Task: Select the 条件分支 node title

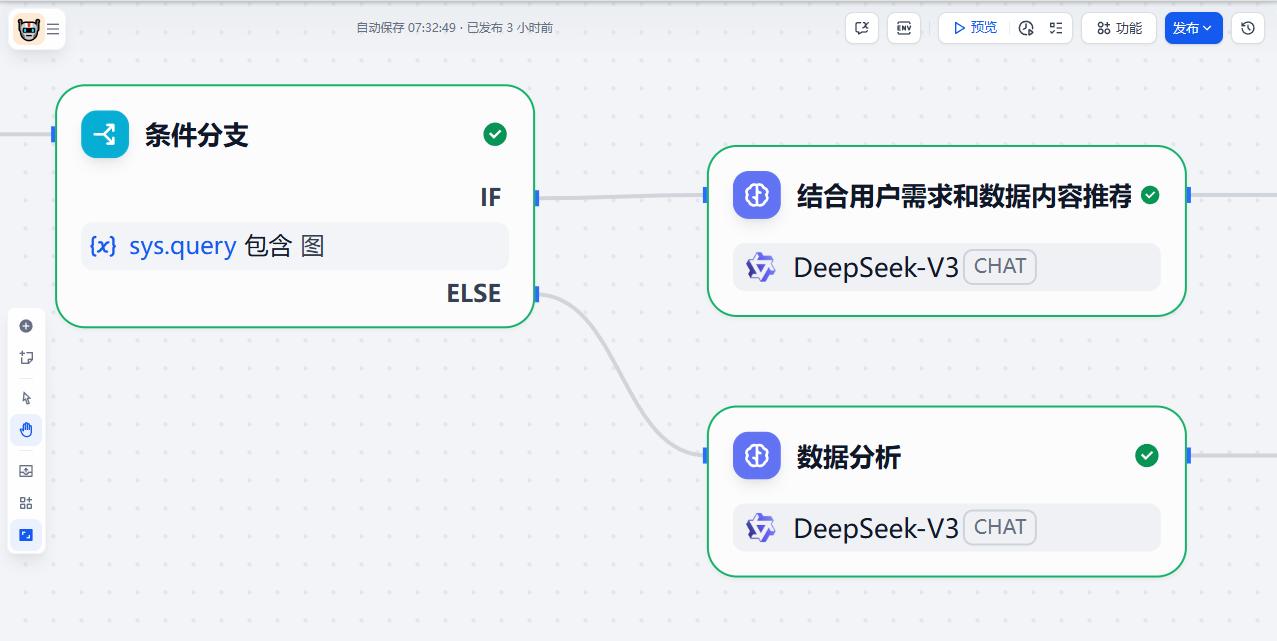Action: point(197,135)
